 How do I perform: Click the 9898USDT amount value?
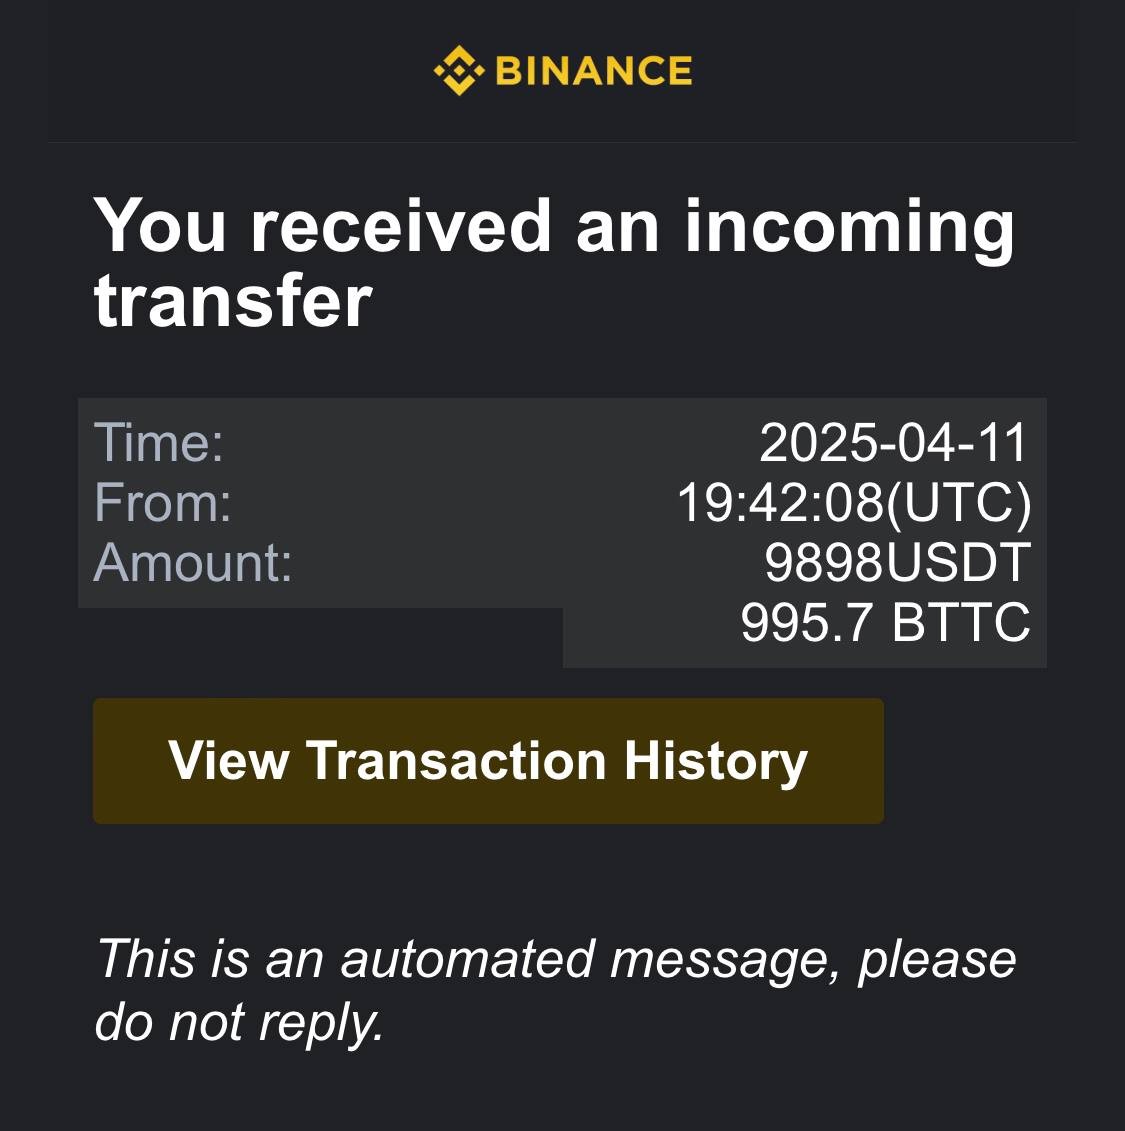(898, 562)
